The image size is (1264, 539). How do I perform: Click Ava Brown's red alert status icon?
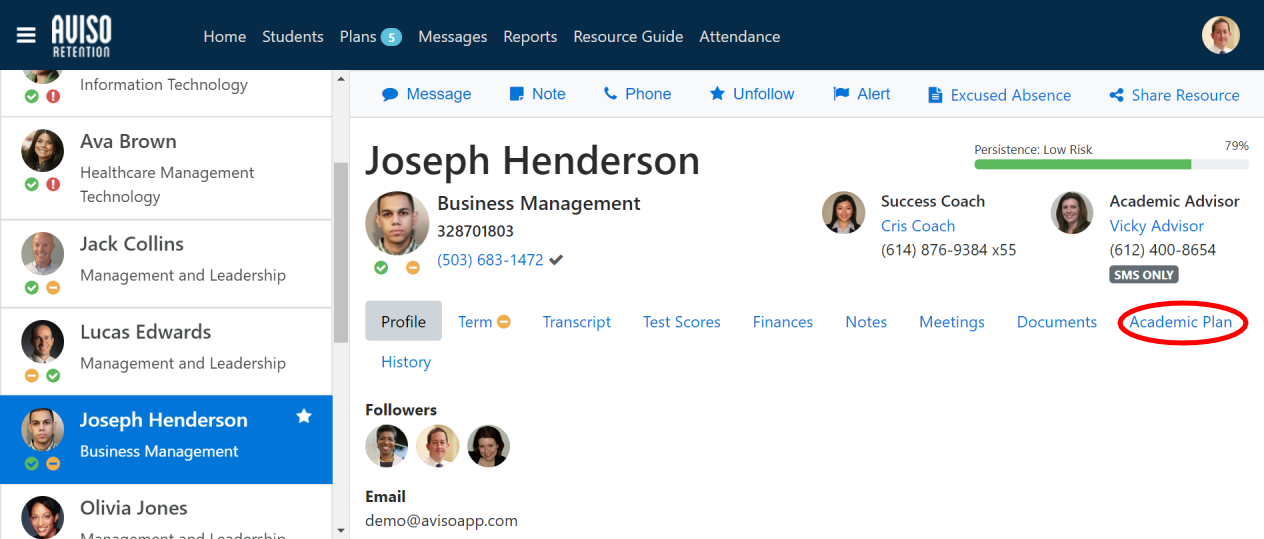pos(53,184)
